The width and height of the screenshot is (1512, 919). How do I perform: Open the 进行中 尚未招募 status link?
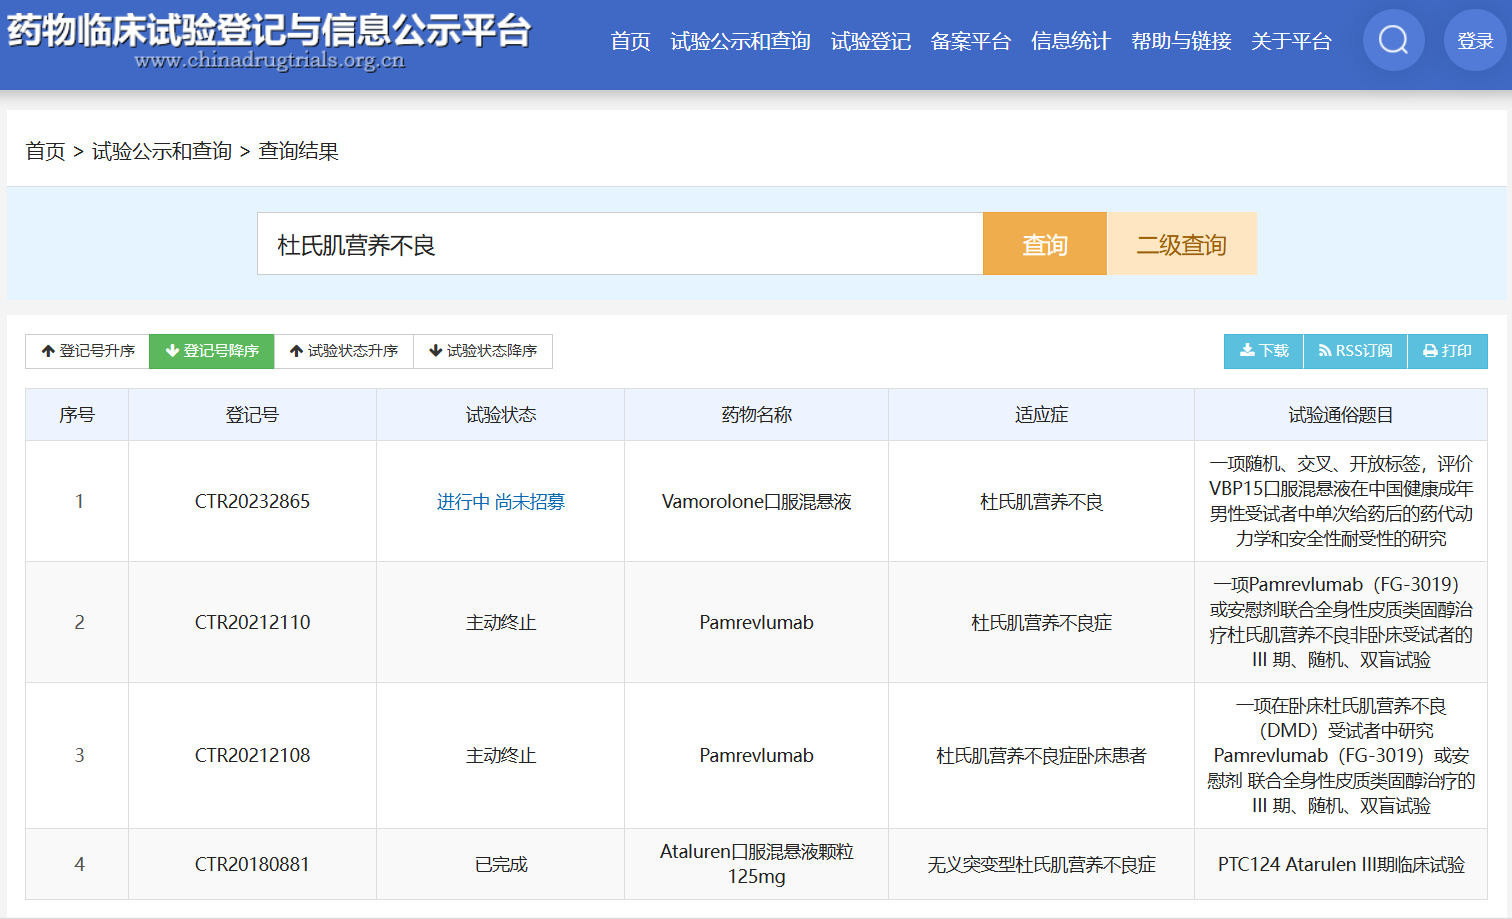coord(500,502)
